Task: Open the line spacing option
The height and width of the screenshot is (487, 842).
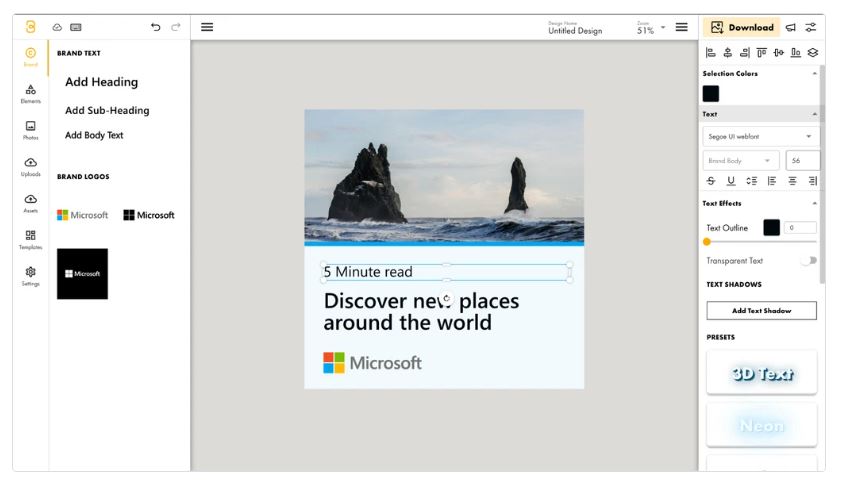Action: click(751, 181)
